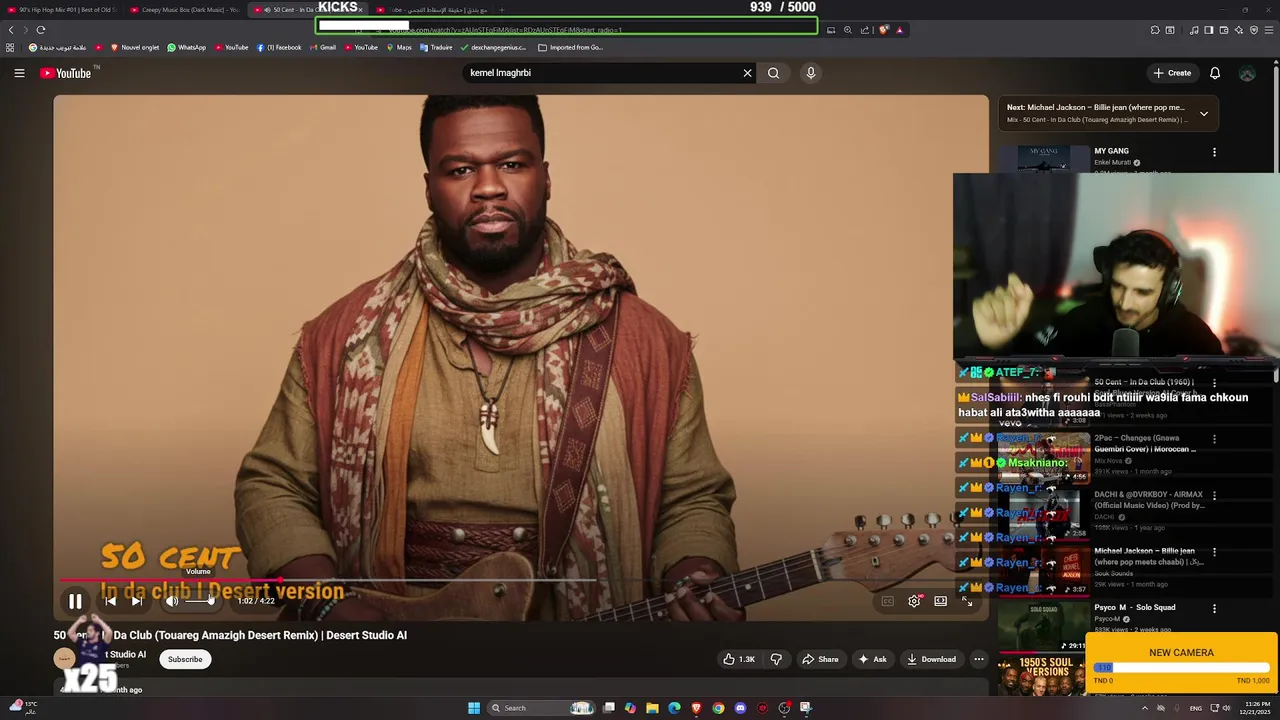The image size is (1280, 720).
Task: Open the Gmail bookmark
Action: (322, 47)
